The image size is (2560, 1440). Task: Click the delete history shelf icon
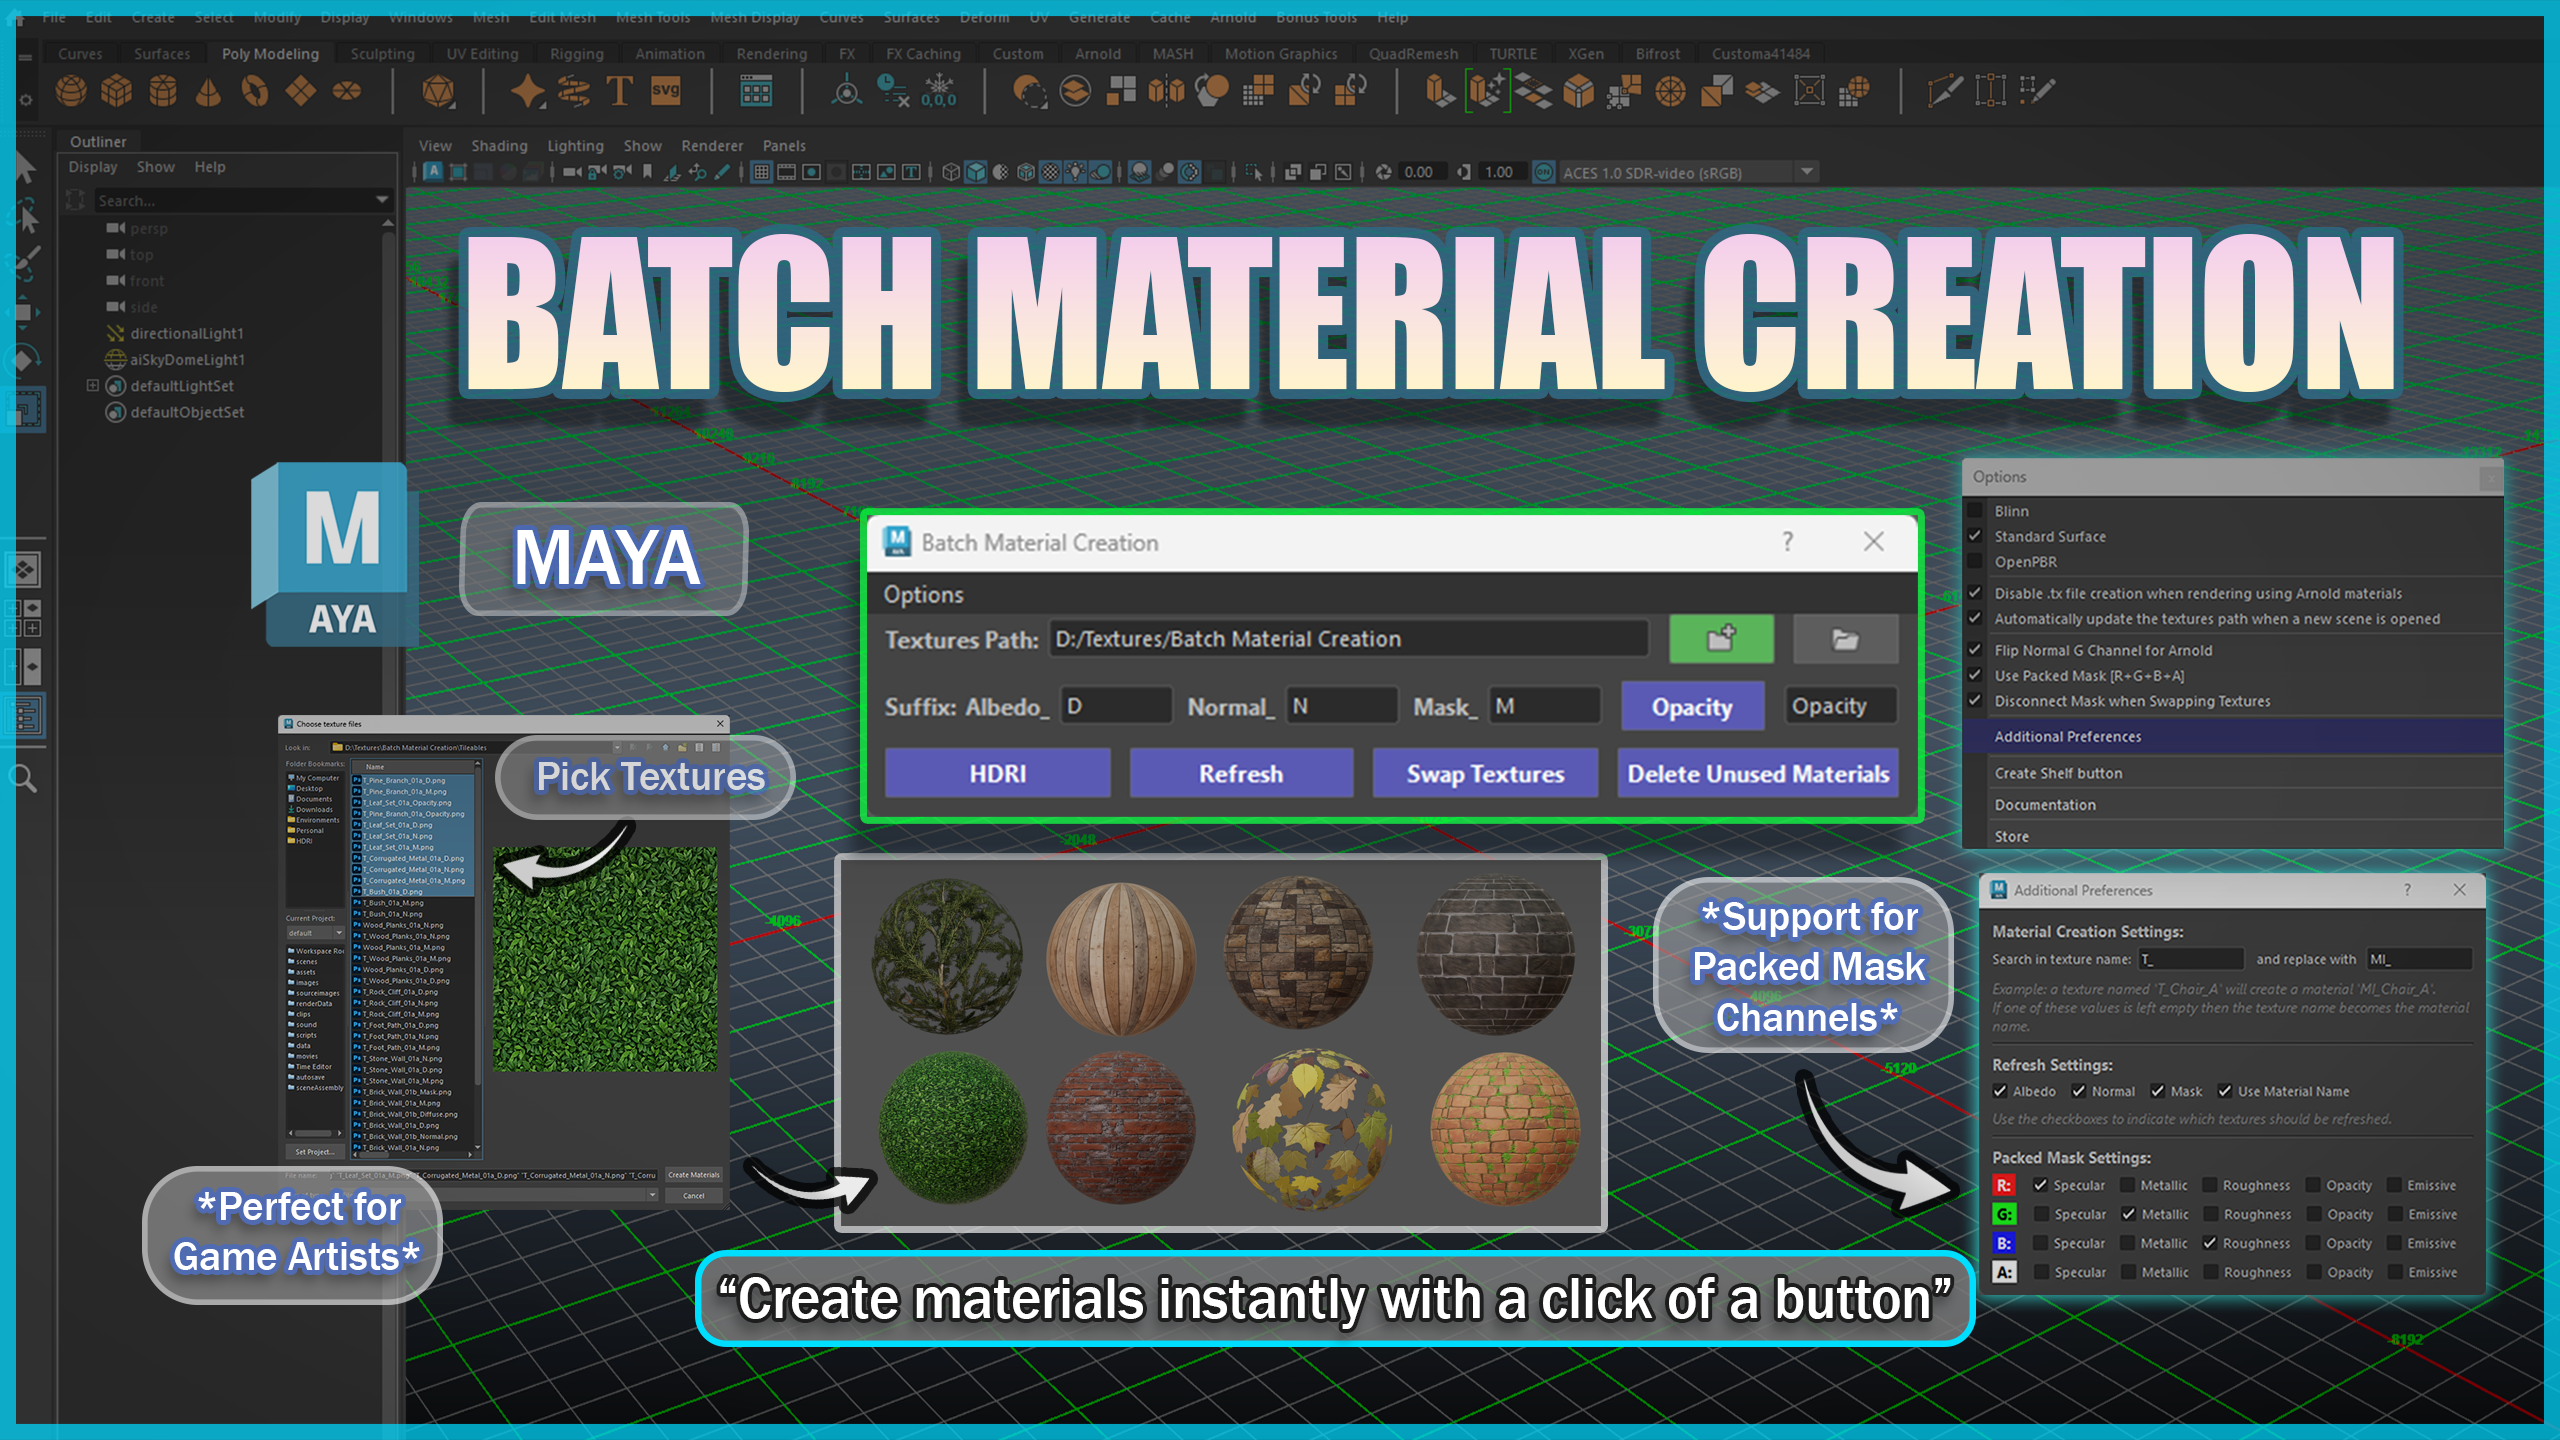(x=892, y=92)
